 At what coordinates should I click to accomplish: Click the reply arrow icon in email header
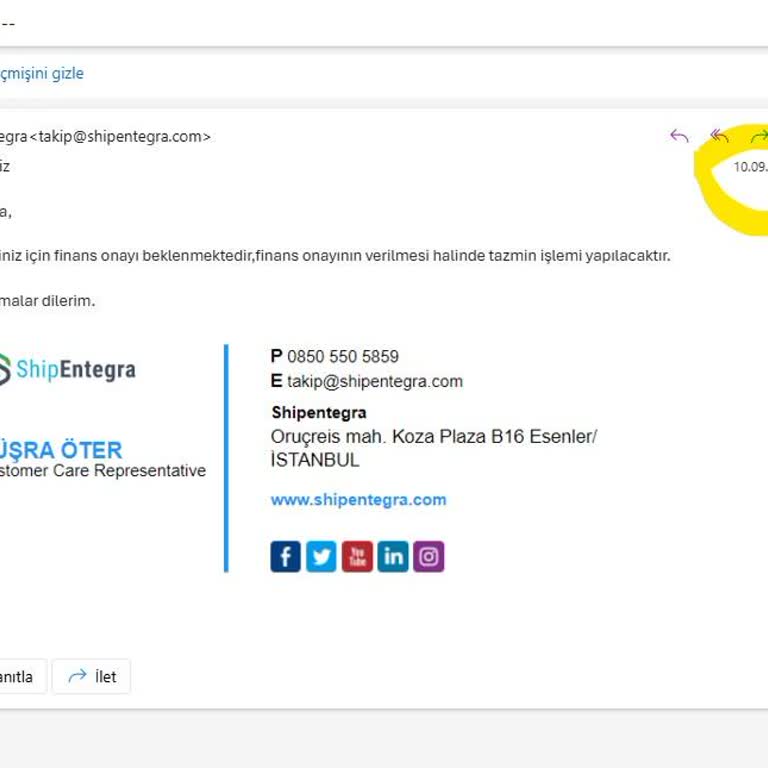tap(679, 136)
